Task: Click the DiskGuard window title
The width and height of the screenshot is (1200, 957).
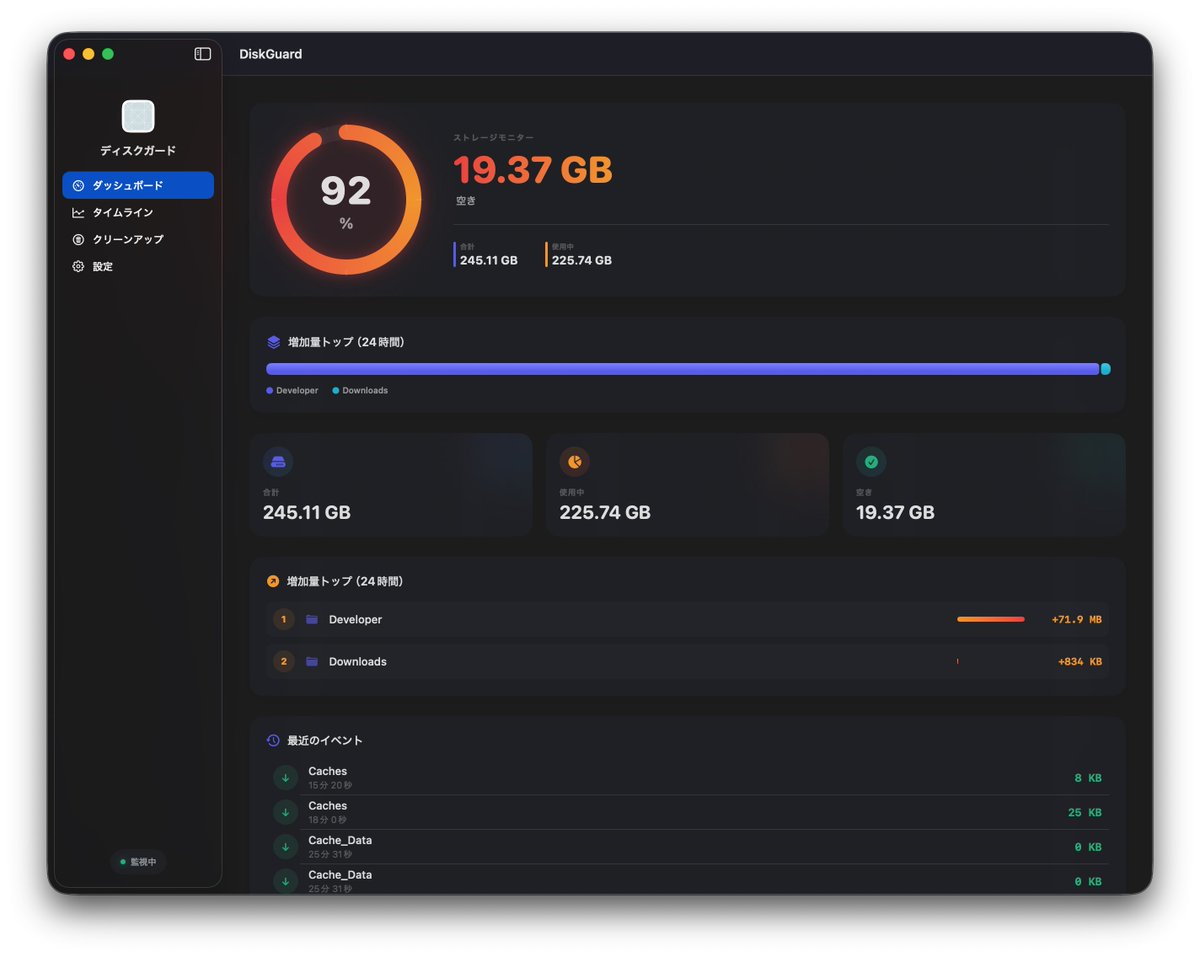Action: 270,54
